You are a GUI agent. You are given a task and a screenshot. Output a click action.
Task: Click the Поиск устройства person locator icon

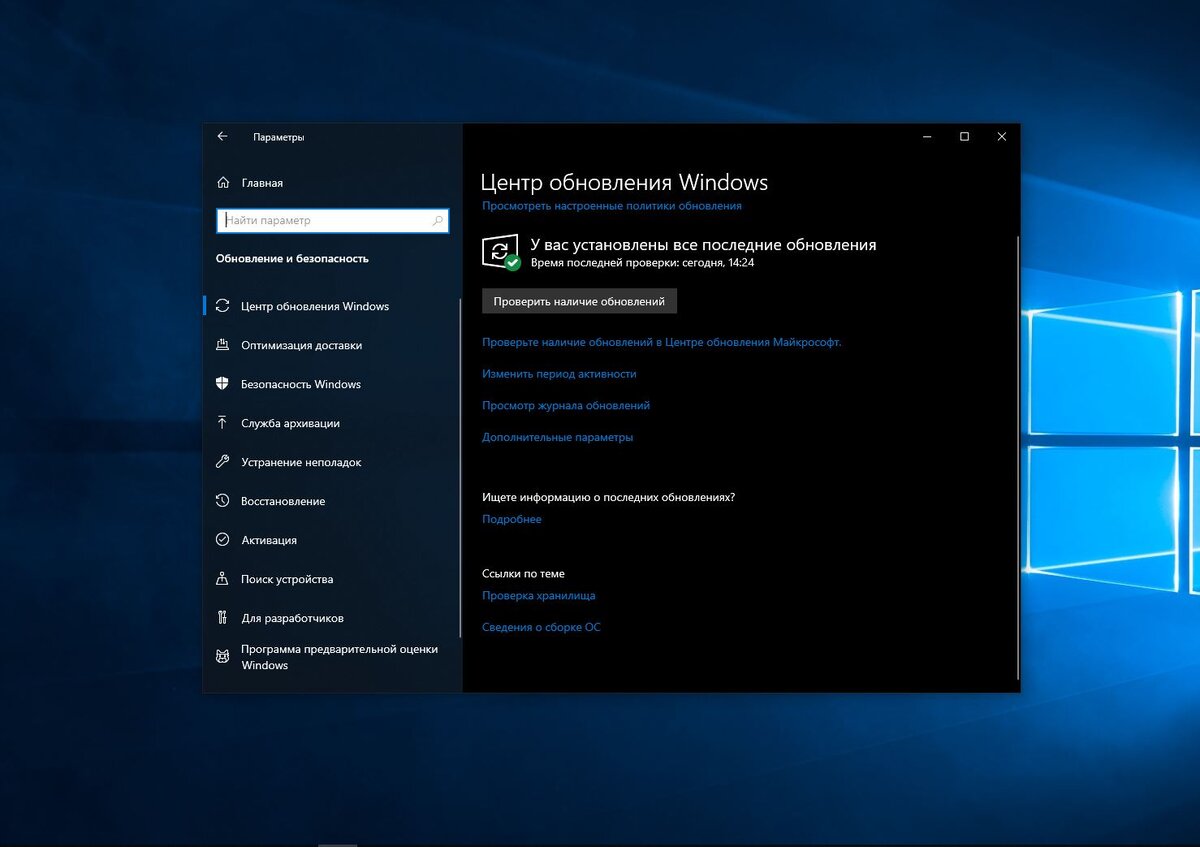coord(223,579)
